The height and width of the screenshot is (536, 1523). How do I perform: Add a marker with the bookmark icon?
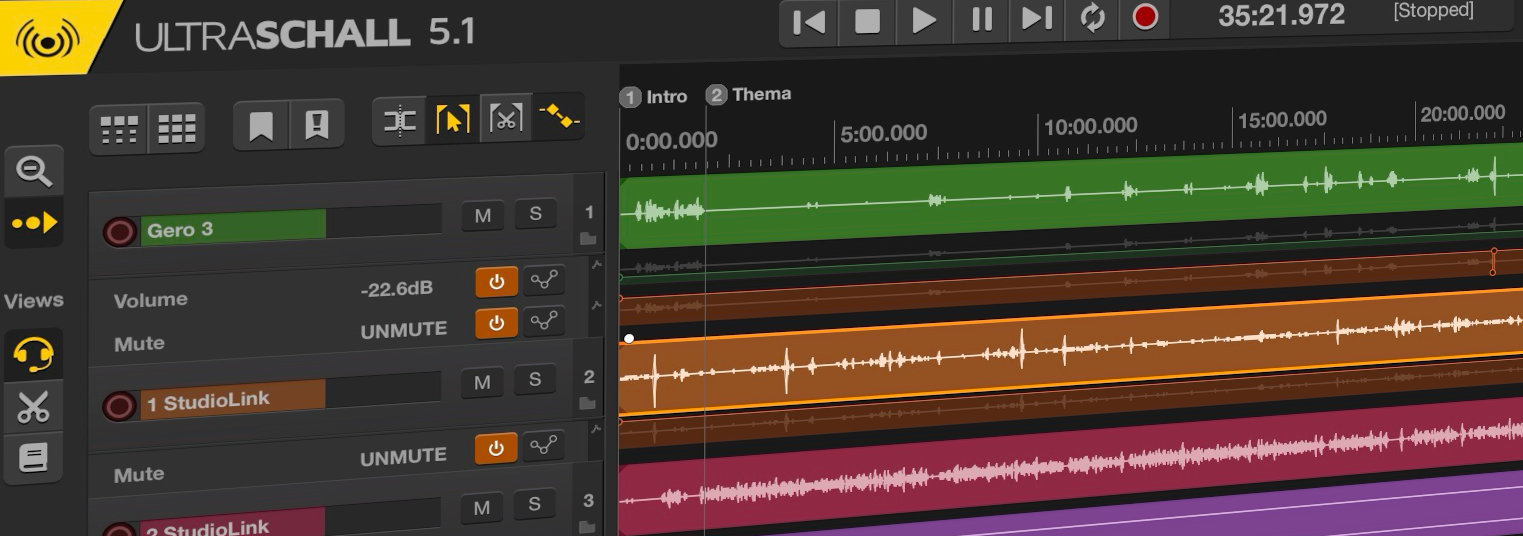(x=261, y=126)
